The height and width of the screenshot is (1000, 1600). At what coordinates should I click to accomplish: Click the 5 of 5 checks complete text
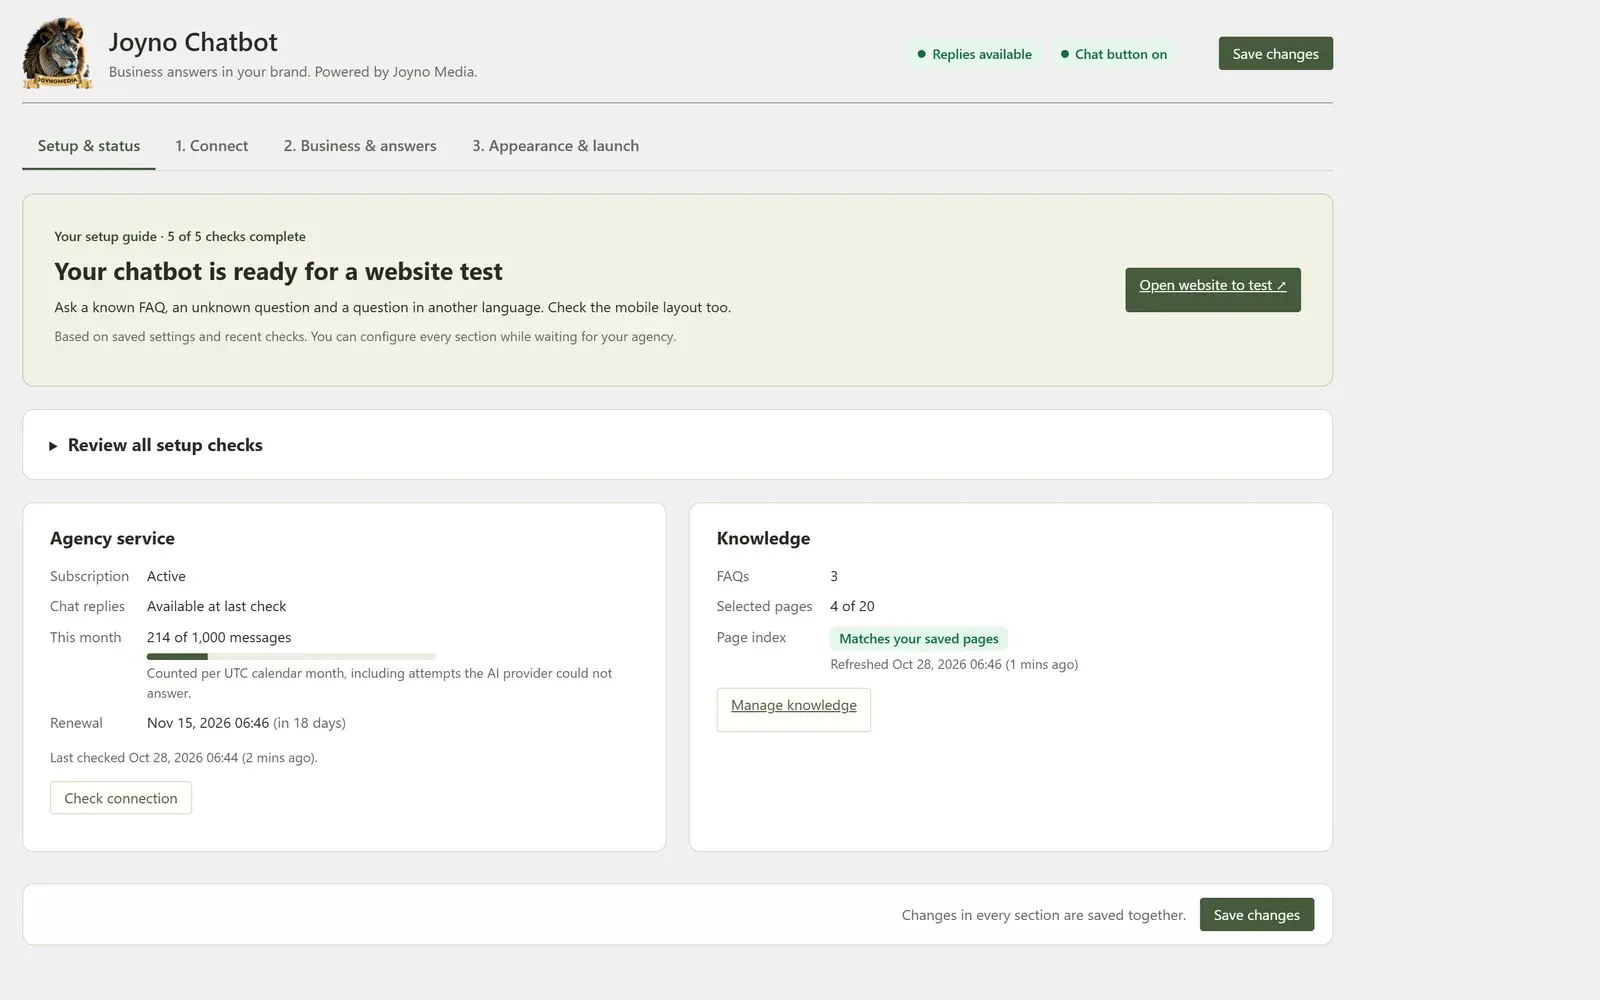pos(236,237)
